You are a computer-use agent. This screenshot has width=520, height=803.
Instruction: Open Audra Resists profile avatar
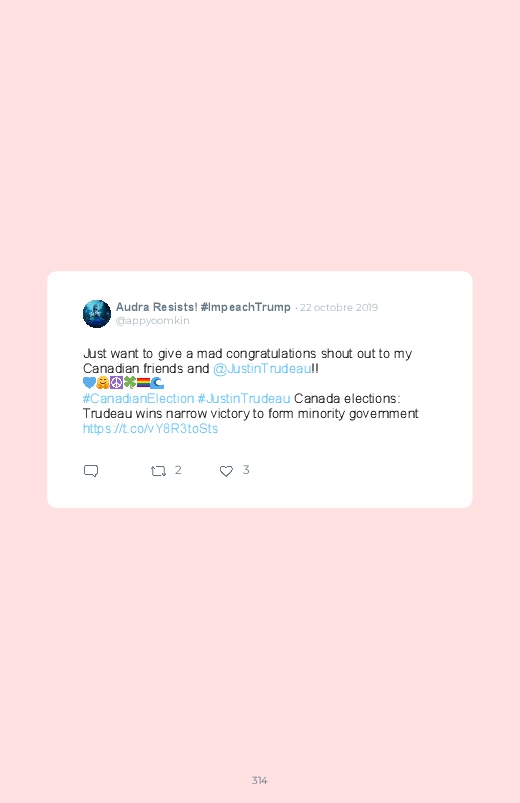click(97, 313)
